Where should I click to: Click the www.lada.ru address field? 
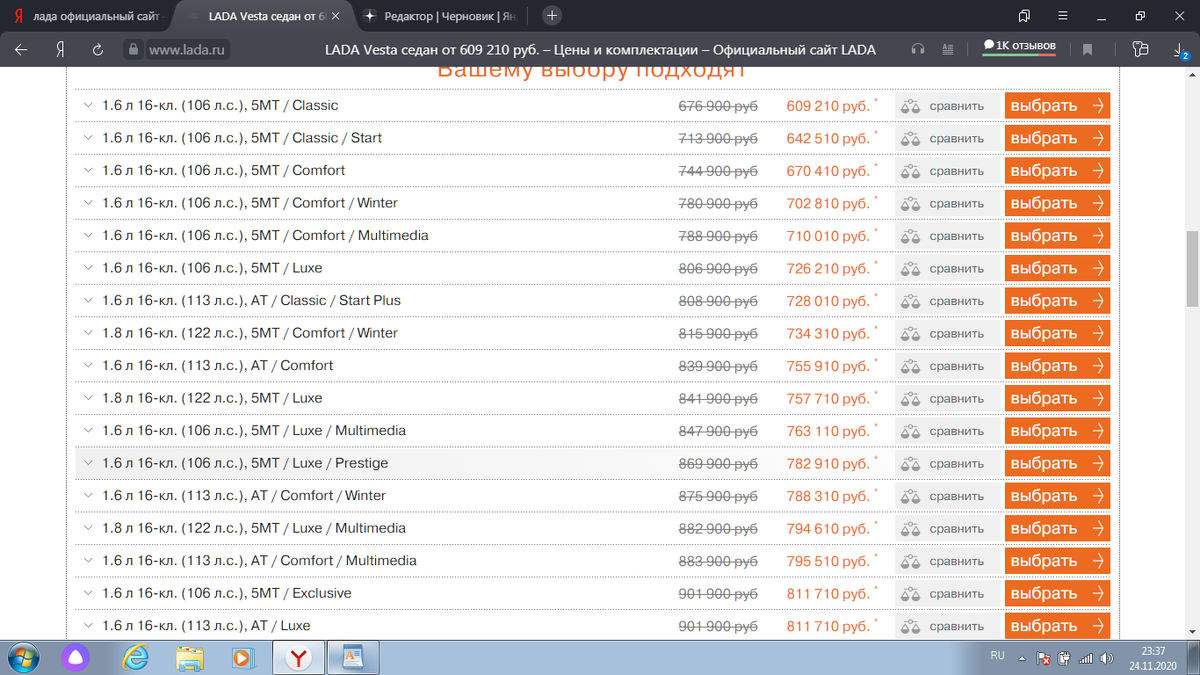(x=188, y=49)
